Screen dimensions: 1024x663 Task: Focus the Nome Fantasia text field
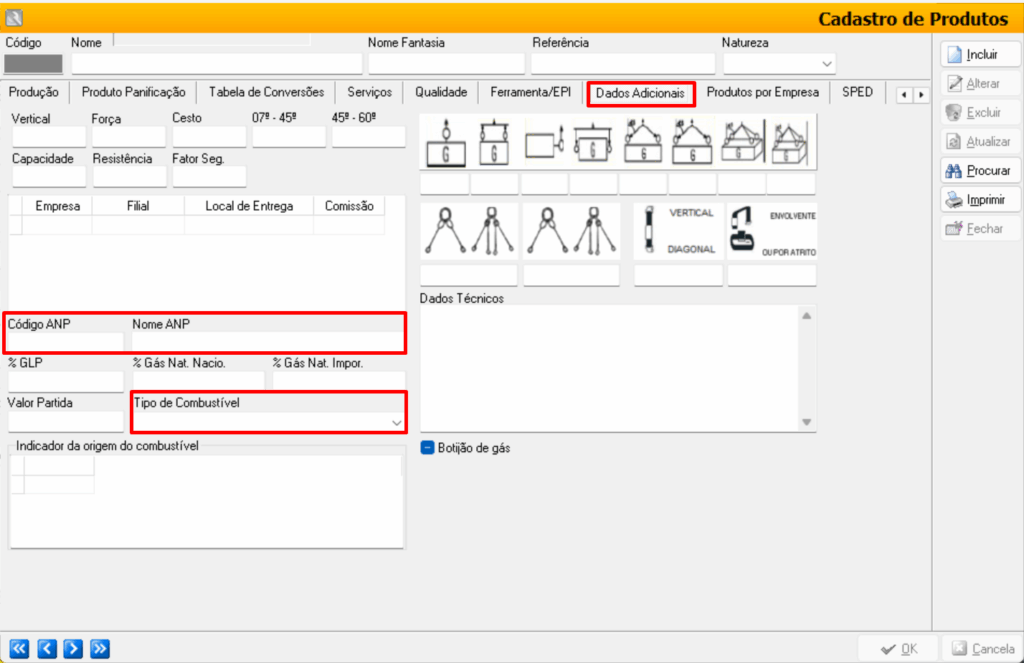point(444,64)
